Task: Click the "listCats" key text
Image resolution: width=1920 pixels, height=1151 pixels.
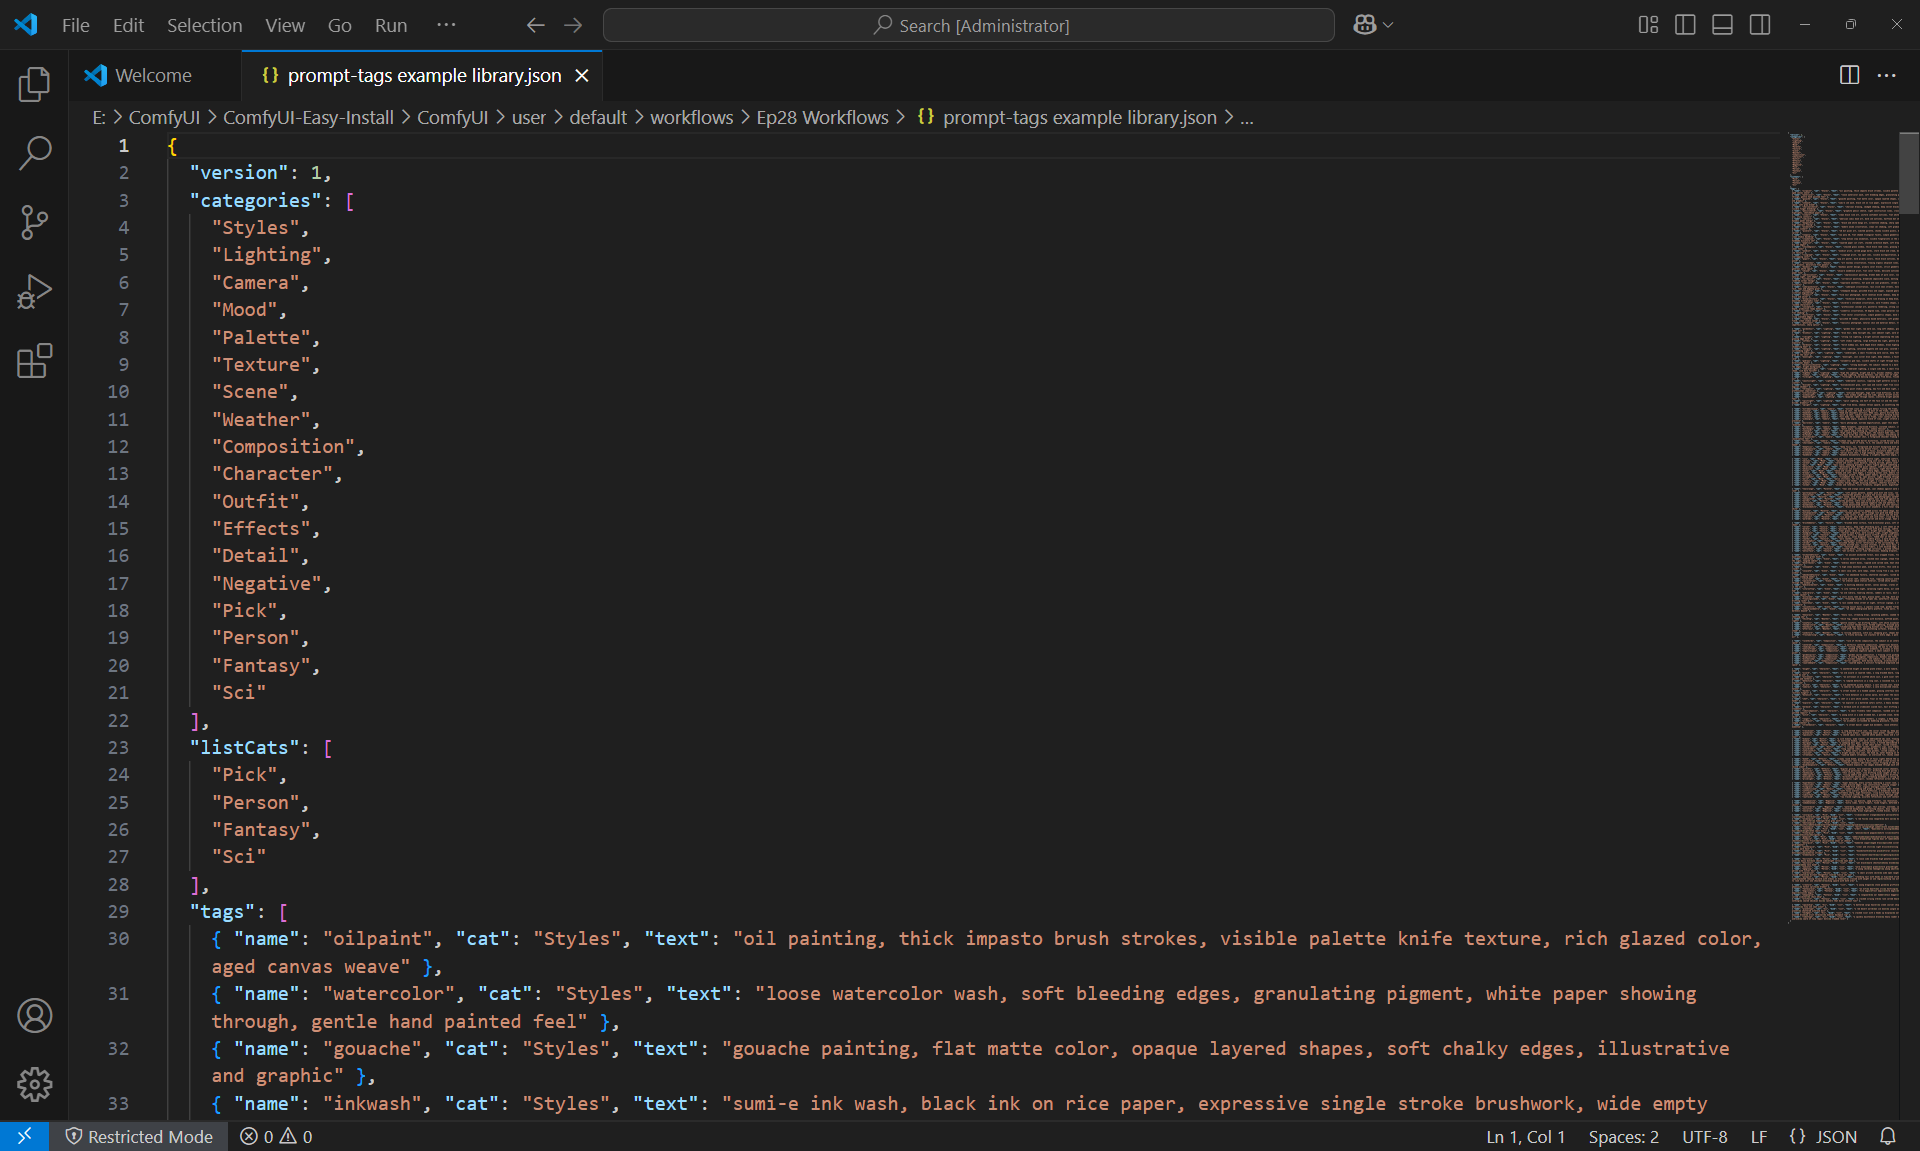Action: [x=244, y=748]
